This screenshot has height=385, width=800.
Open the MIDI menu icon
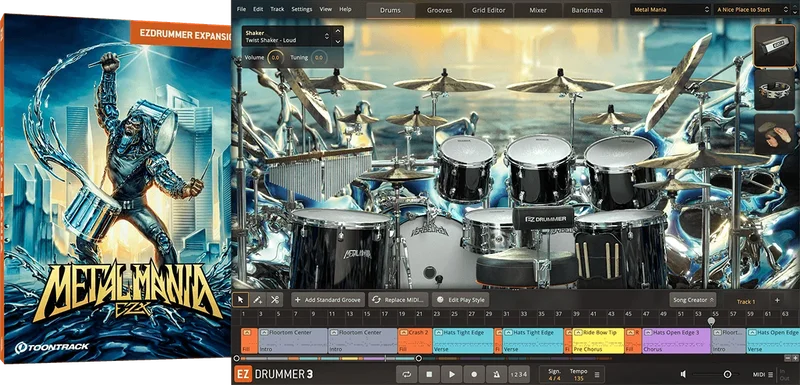[770, 374]
